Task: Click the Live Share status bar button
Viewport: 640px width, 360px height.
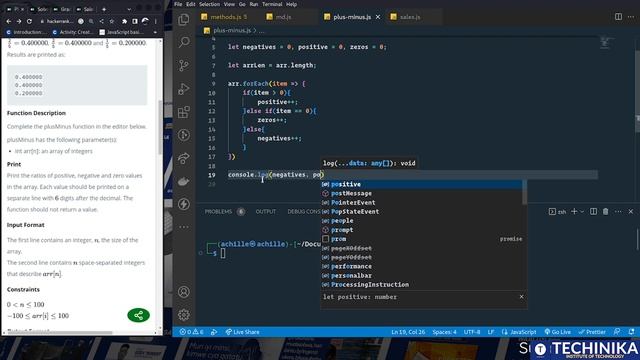Action: tap(242, 332)
